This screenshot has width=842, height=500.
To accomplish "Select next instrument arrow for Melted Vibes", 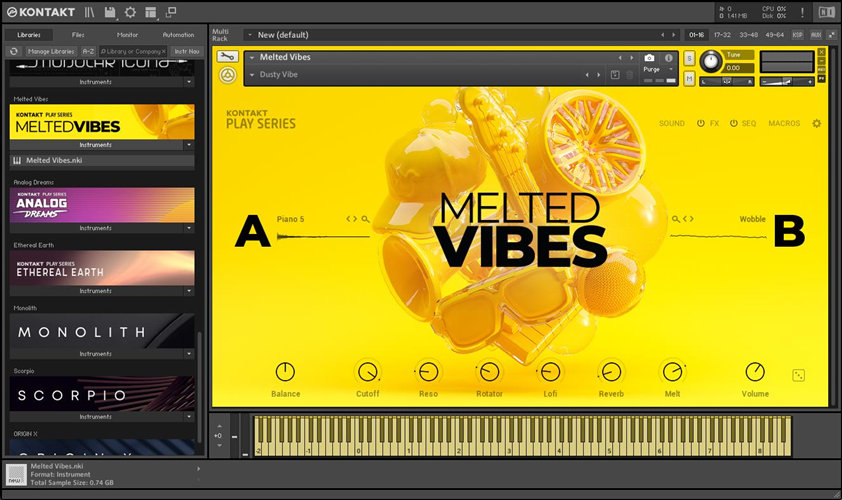I will click(x=632, y=57).
